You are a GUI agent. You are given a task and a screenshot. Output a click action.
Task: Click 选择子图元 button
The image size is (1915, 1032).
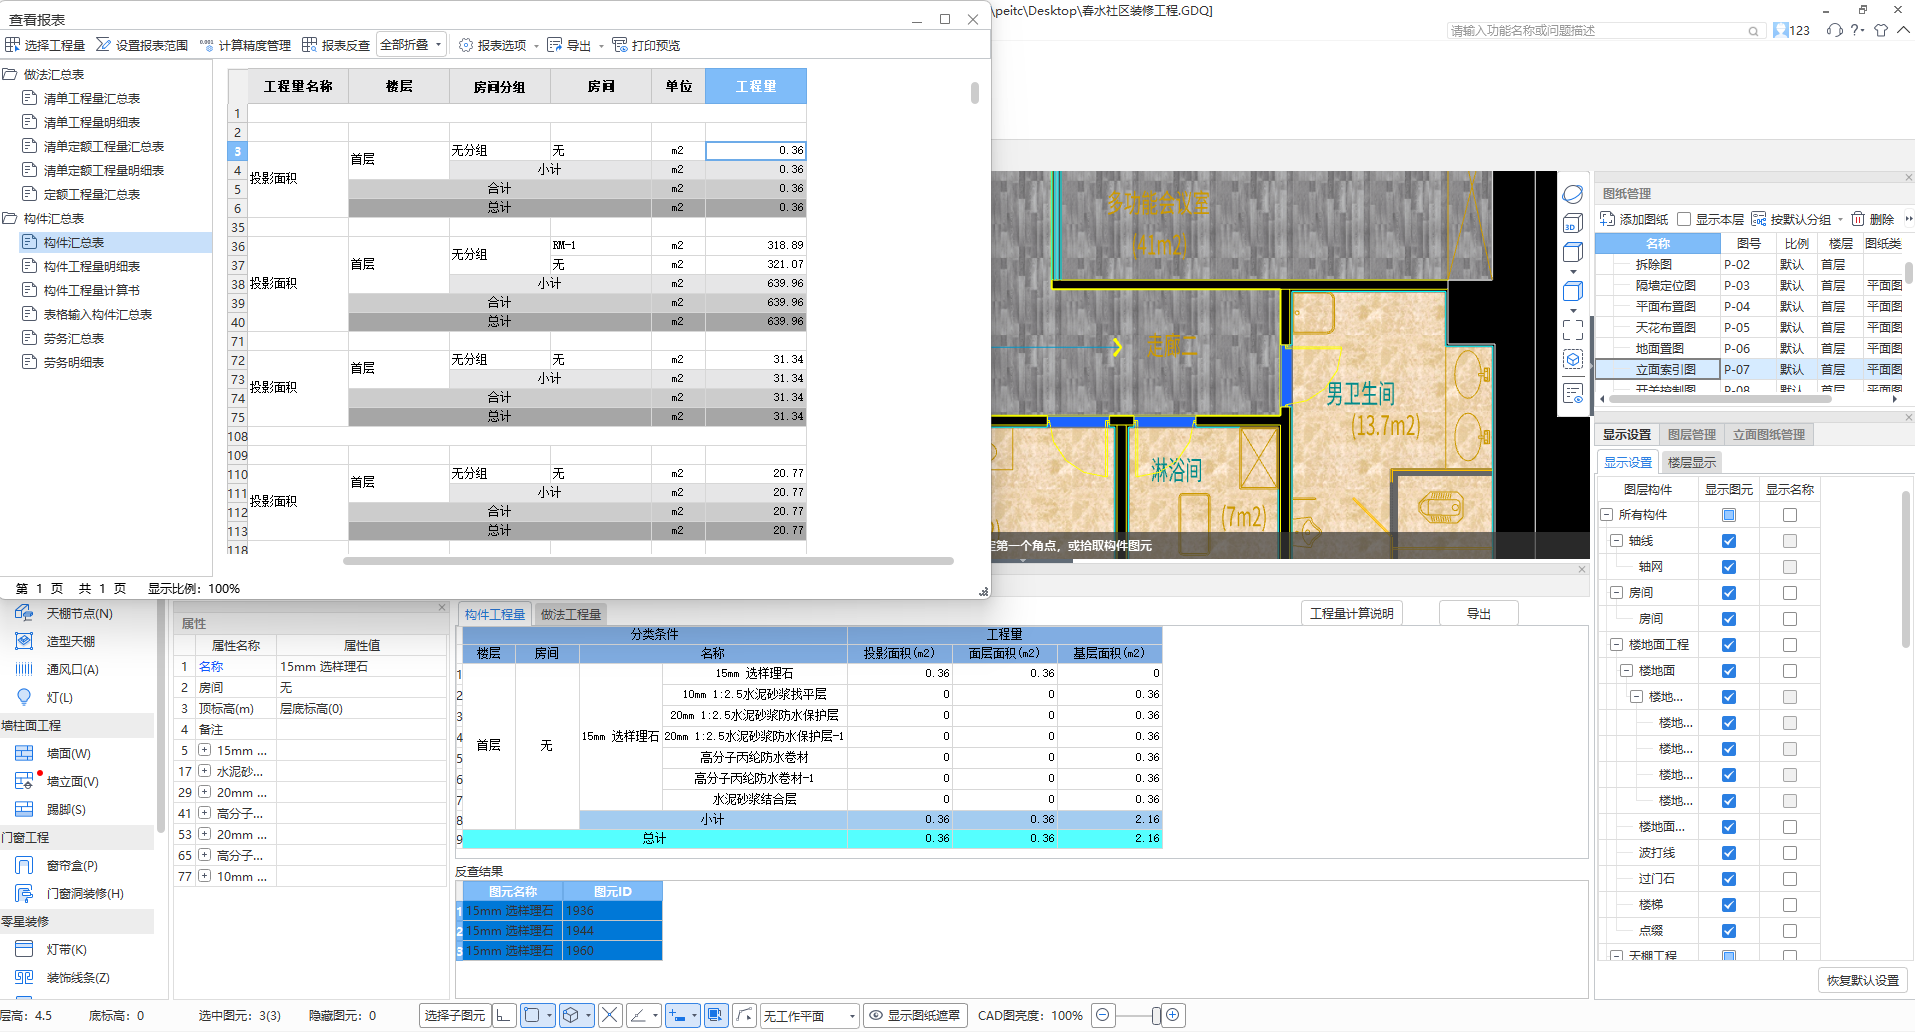pyautogui.click(x=455, y=1015)
